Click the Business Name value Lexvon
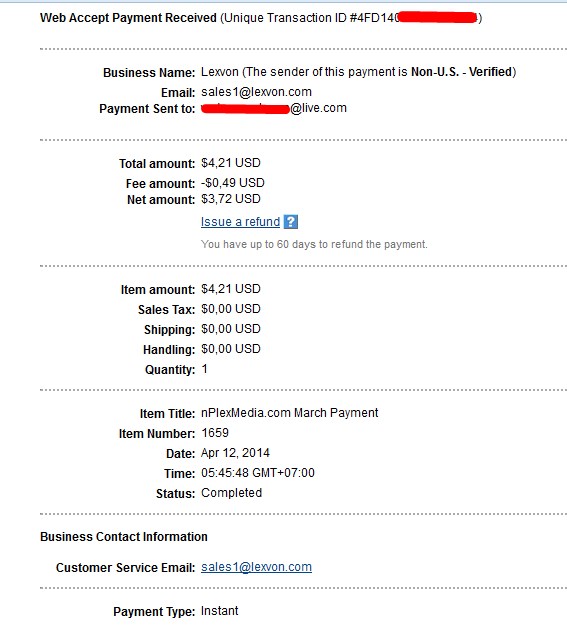The height and width of the screenshot is (627, 567). [220, 72]
